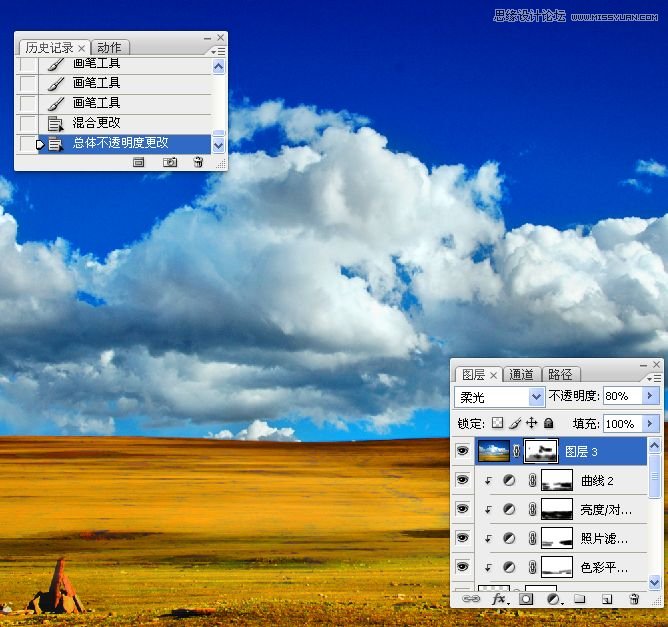Screen dimensions: 668x627
Task: Delete current state trash icon in History panel
Action: (x=198, y=162)
